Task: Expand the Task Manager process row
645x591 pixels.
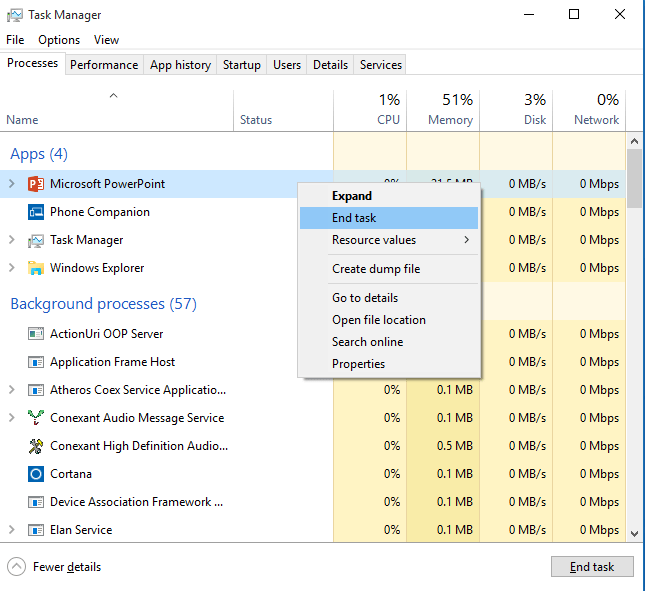Action: pyautogui.click(x=12, y=240)
